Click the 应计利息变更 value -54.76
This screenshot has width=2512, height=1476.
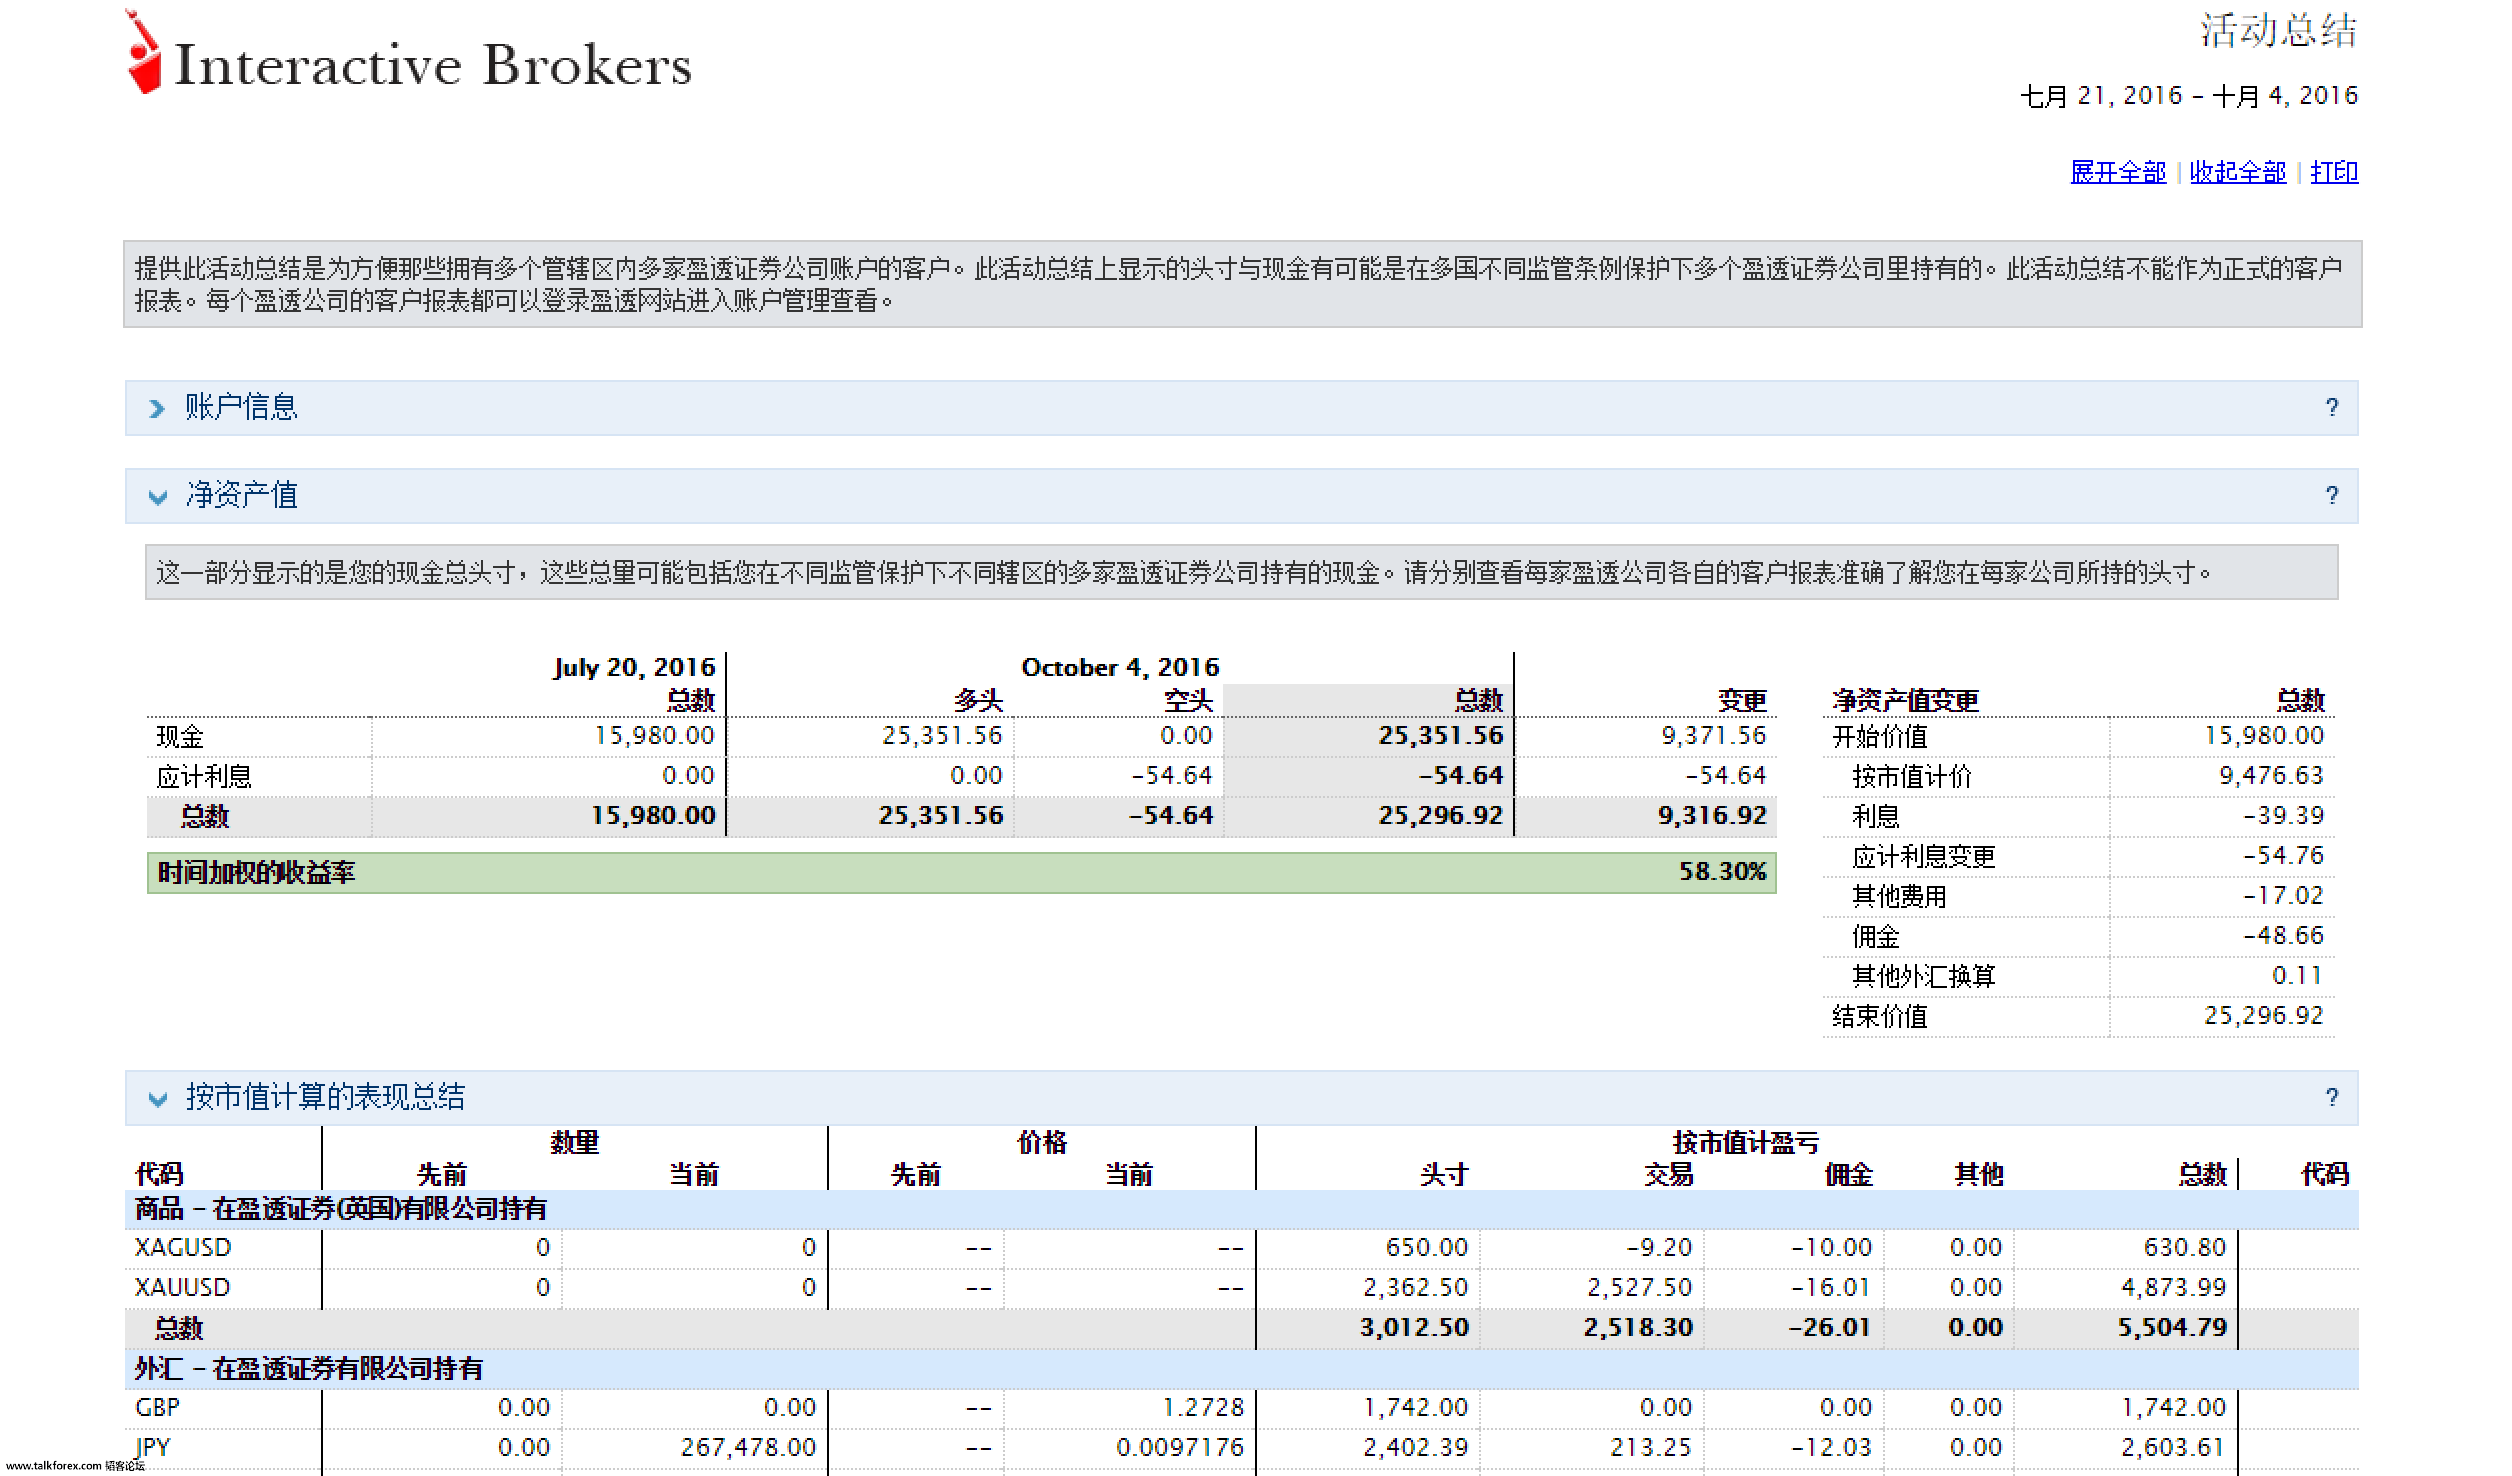pyautogui.click(x=2283, y=855)
